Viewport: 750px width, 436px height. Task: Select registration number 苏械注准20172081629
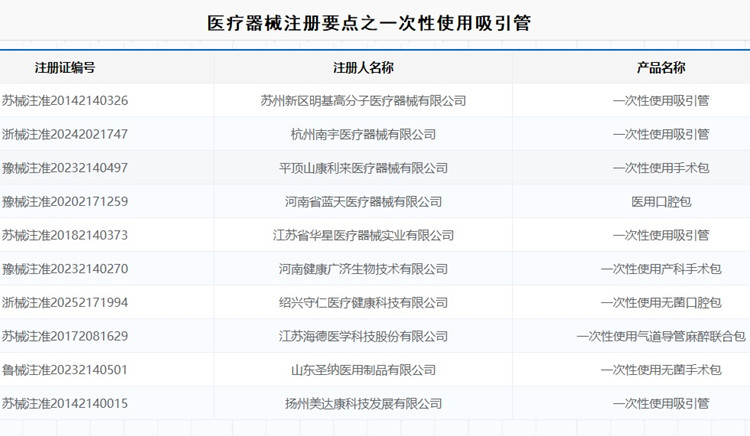pyautogui.click(x=65, y=336)
